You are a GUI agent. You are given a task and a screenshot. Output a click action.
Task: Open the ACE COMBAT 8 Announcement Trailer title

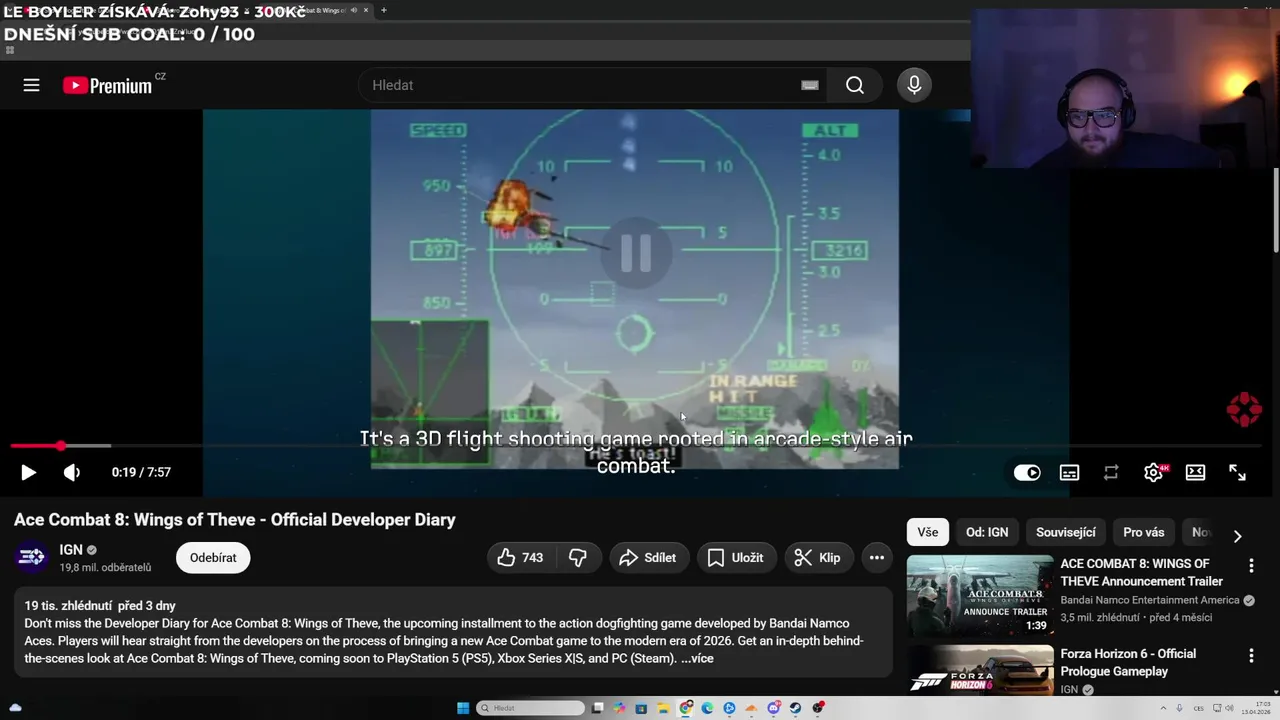pos(1142,572)
